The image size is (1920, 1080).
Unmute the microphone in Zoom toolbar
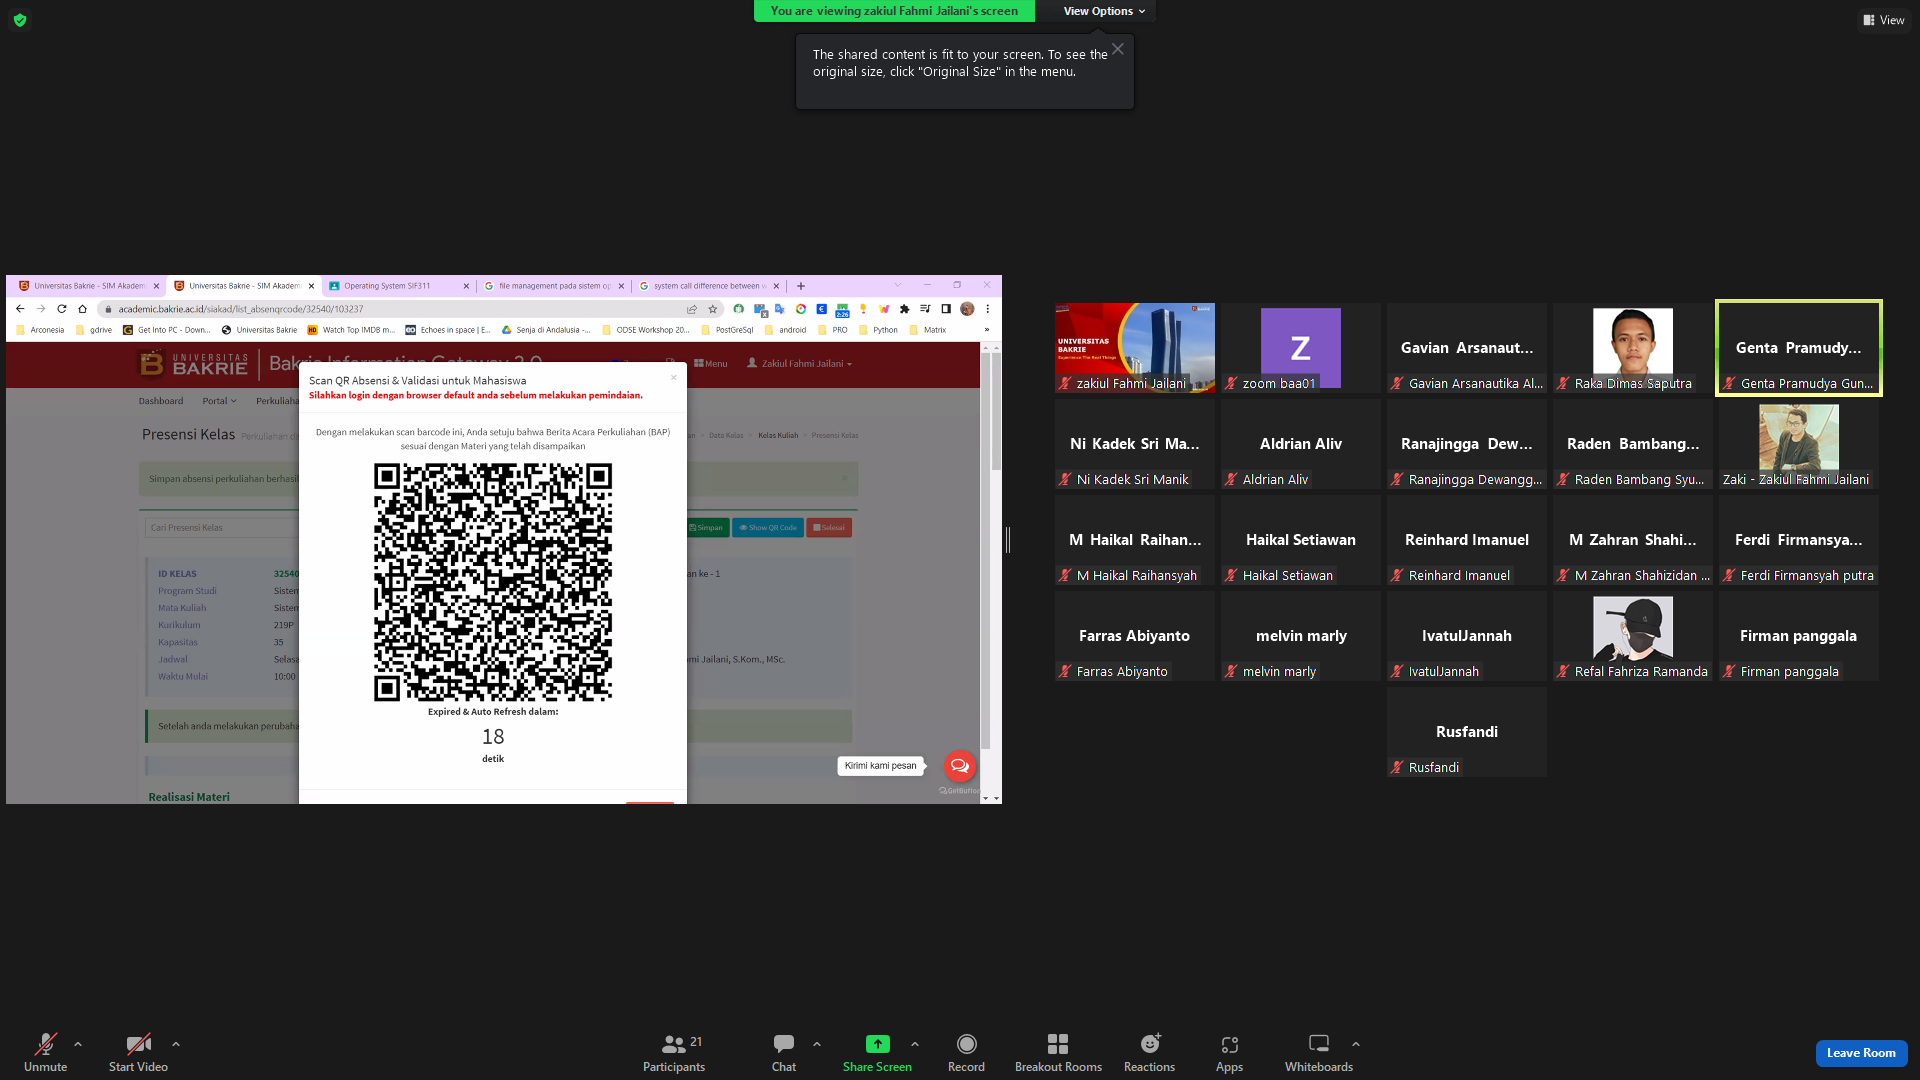45,1052
